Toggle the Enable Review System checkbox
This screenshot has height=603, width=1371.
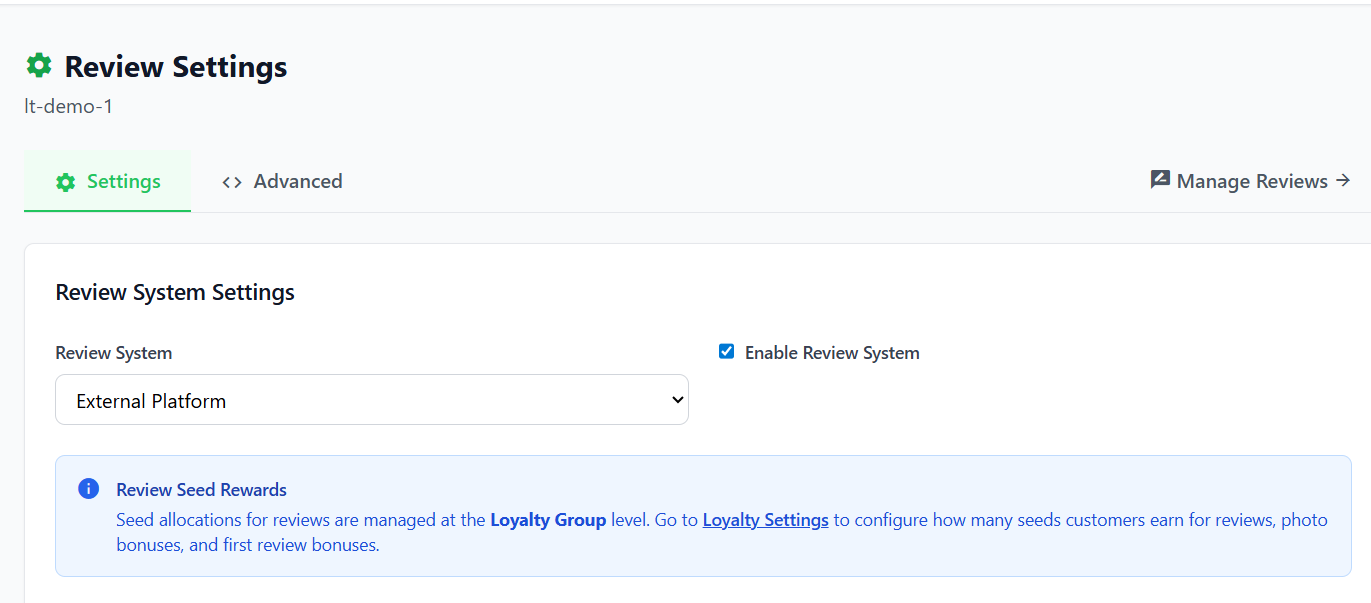pos(727,352)
